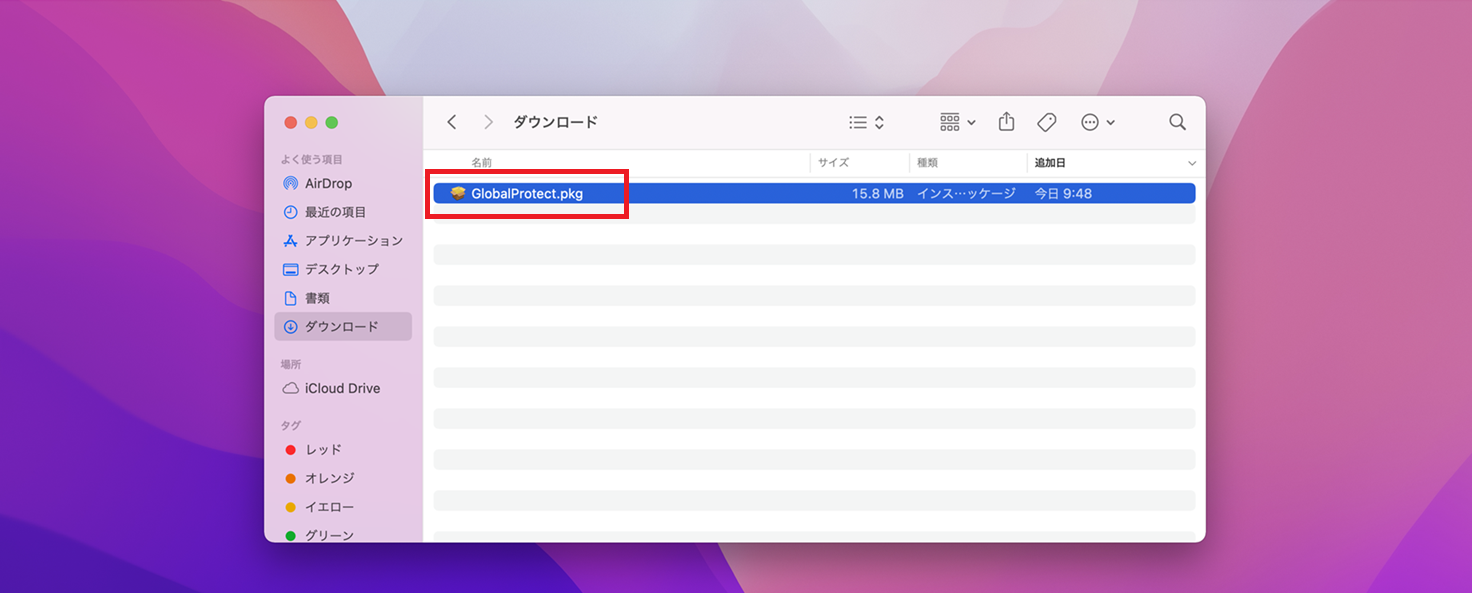Viewport: 1472px width, 596px height.
Task: Sort by 名前 column header
Action: click(481, 162)
